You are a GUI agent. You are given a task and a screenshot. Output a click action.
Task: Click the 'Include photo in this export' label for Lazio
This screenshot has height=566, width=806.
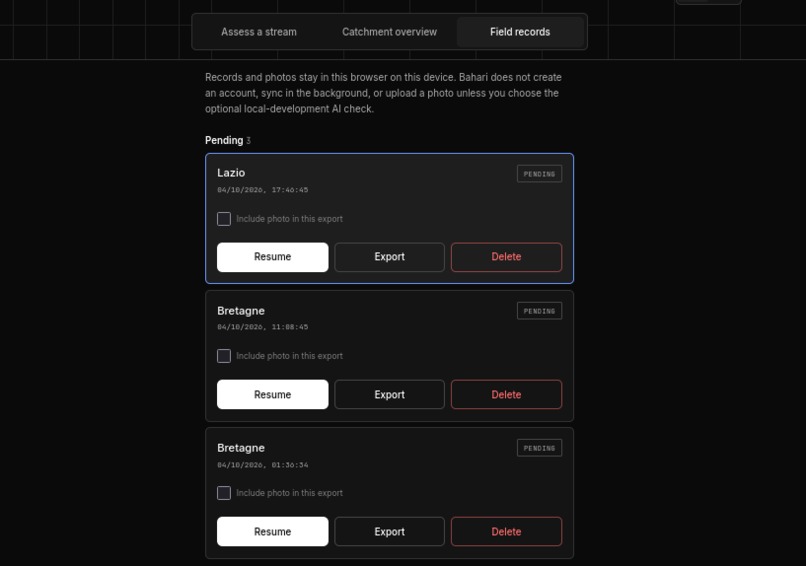[x=289, y=219]
